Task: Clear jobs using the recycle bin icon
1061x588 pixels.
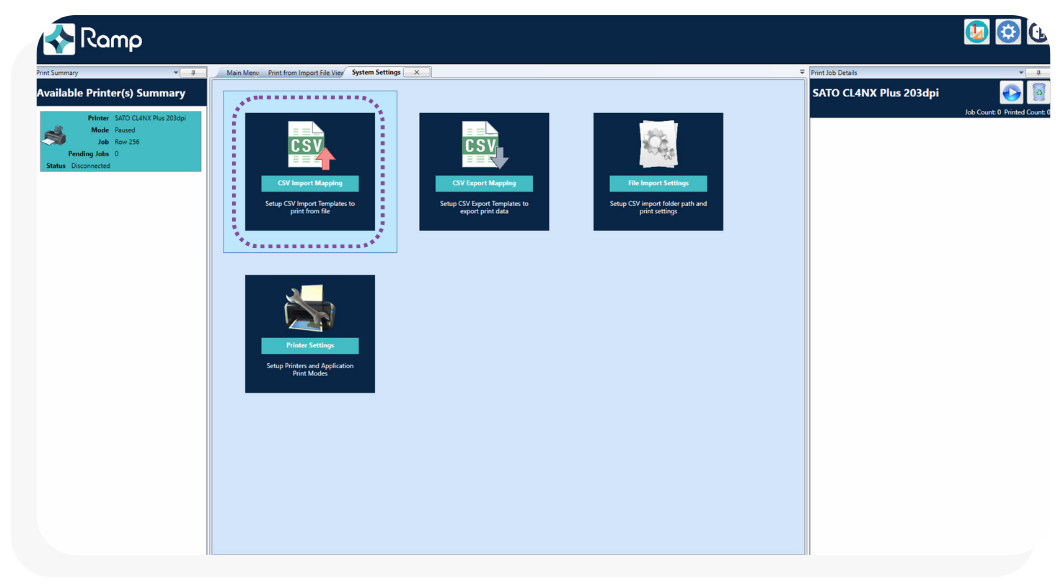Action: [1040, 91]
